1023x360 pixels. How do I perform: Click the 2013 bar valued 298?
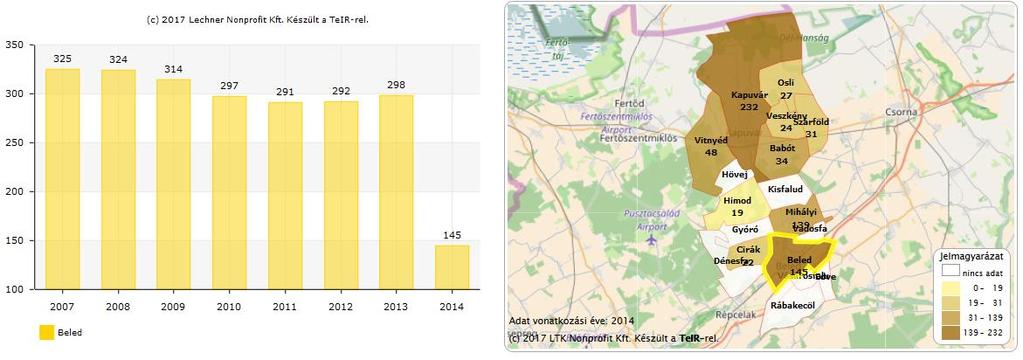click(397, 192)
